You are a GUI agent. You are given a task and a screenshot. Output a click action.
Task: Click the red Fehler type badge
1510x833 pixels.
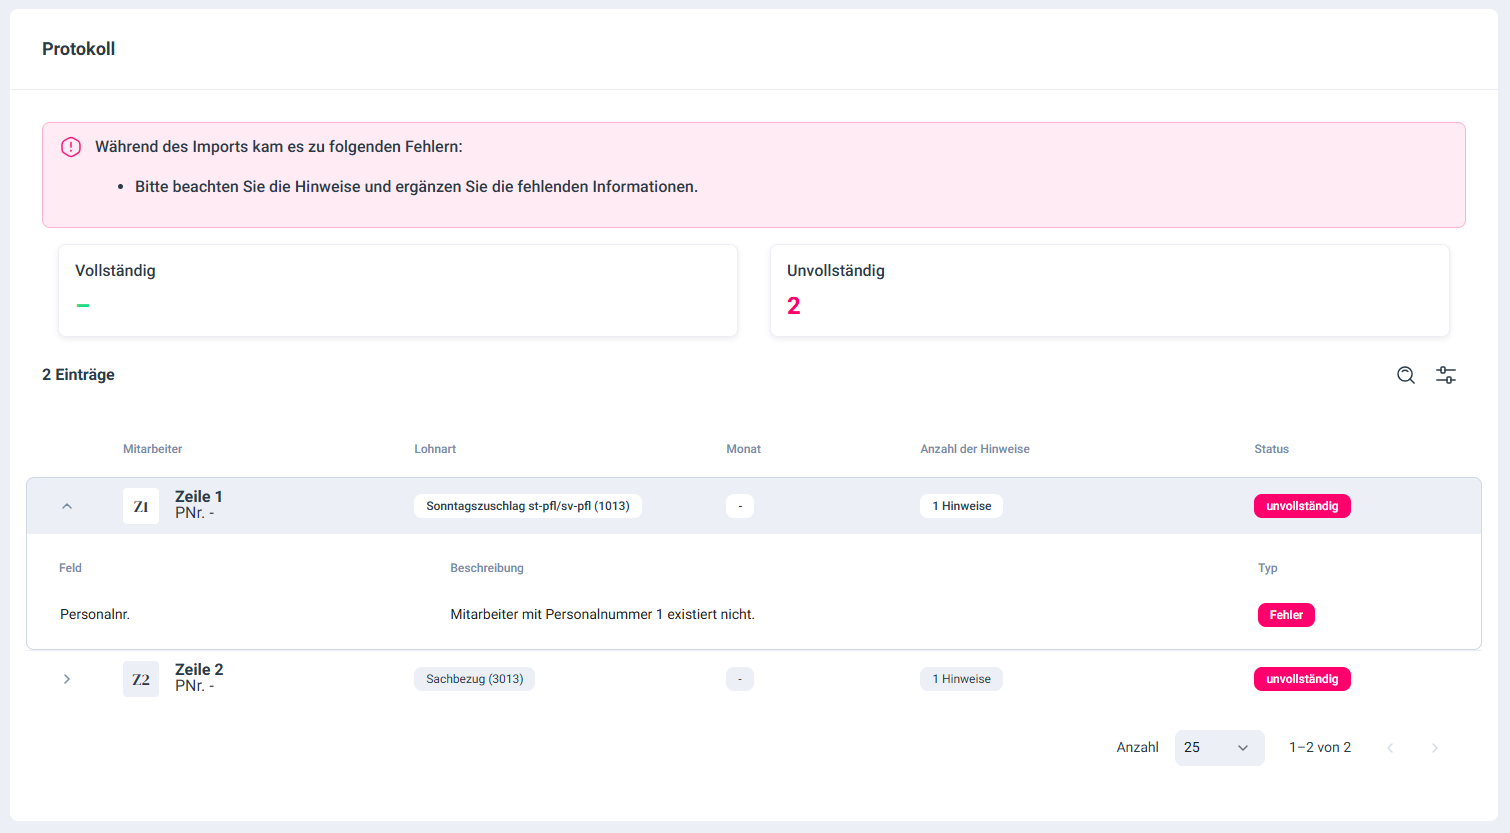tap(1285, 615)
